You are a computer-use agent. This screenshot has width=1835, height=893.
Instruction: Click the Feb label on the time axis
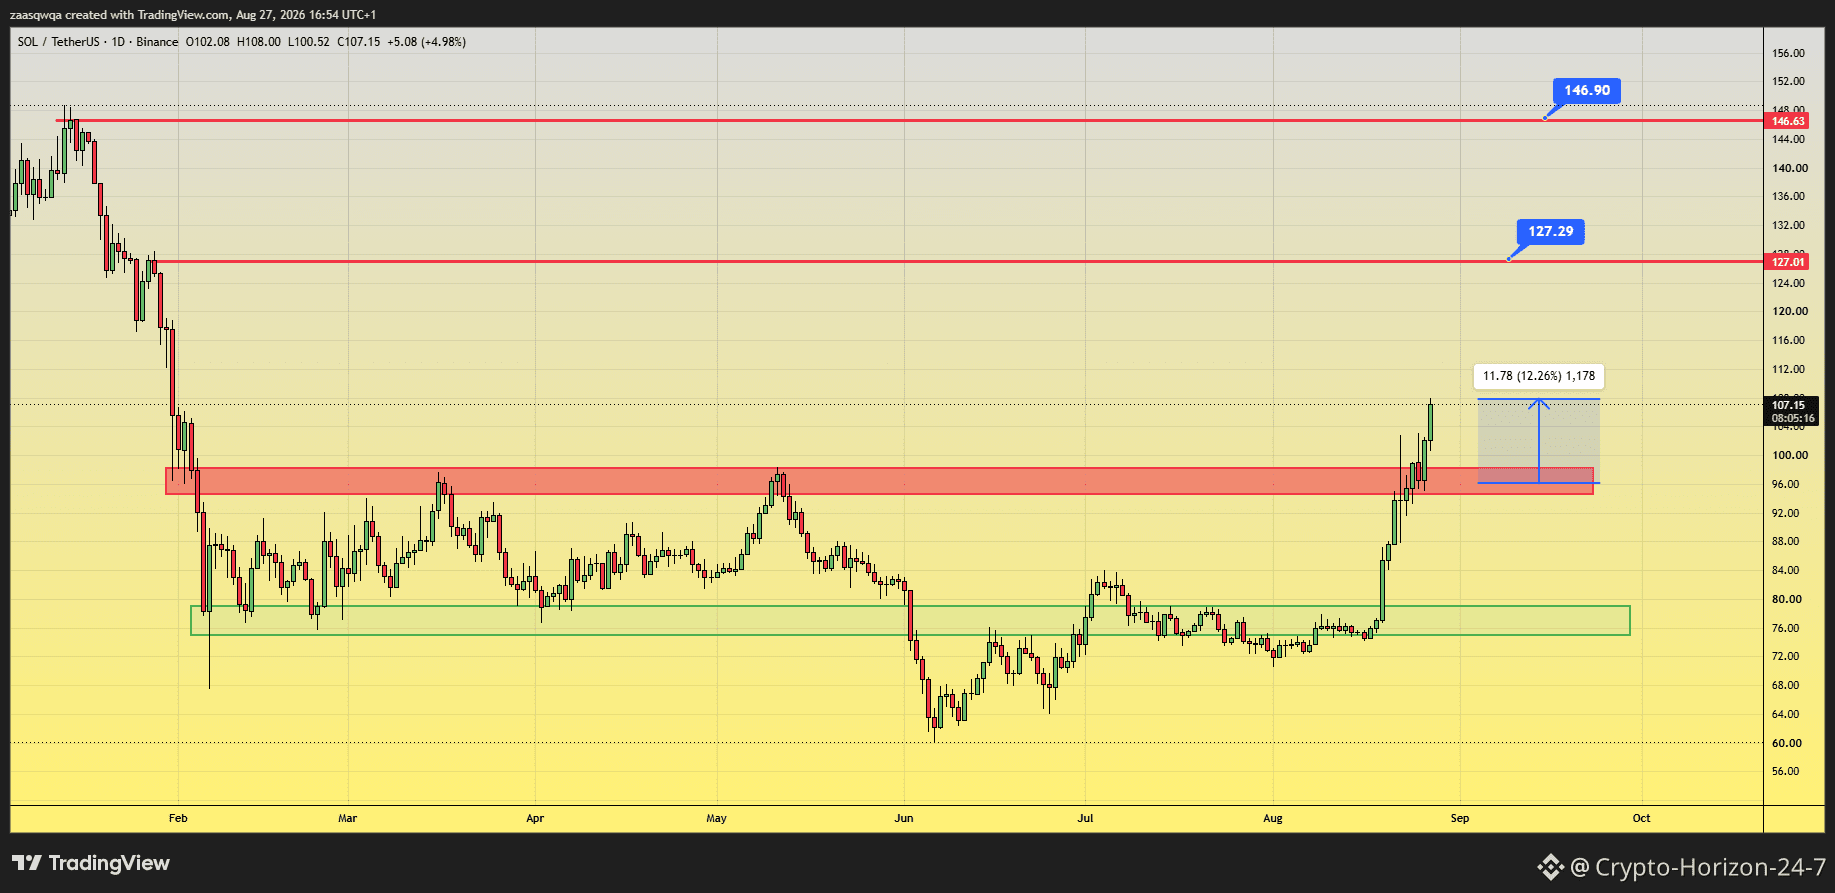click(178, 818)
